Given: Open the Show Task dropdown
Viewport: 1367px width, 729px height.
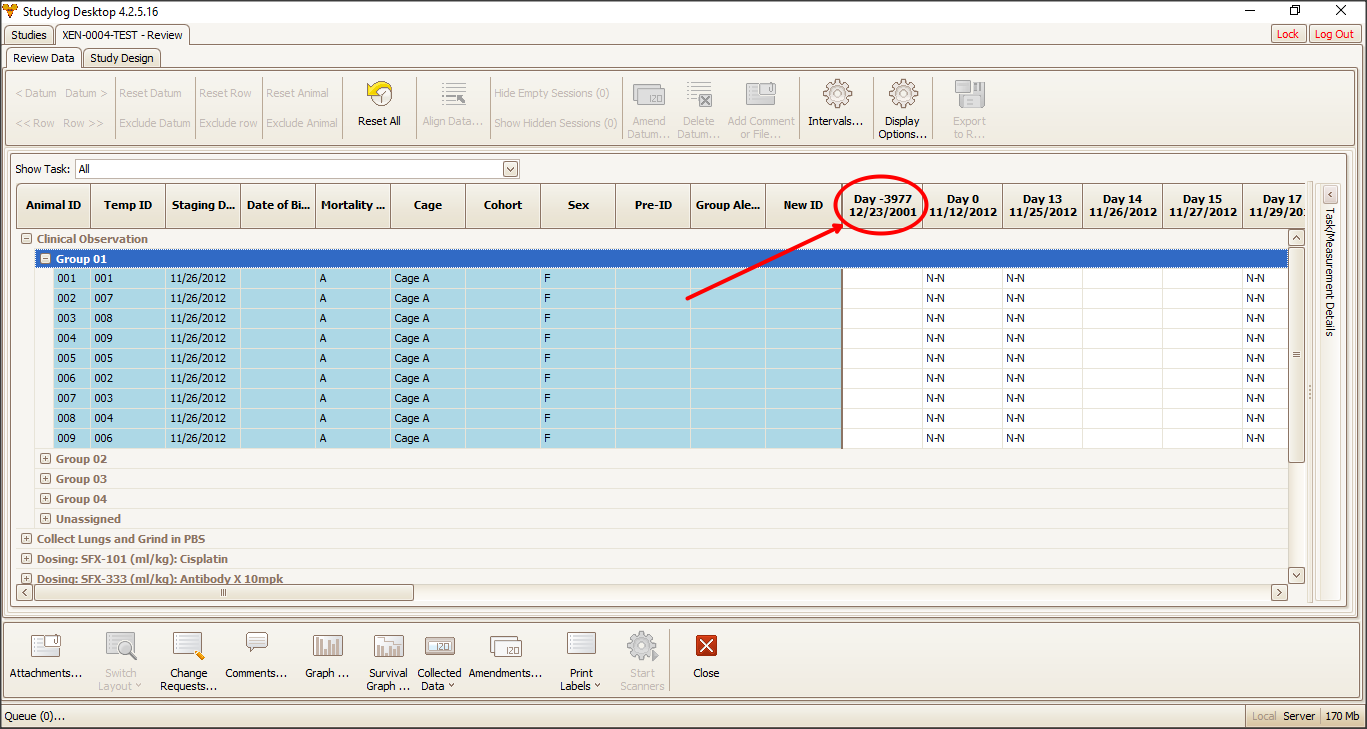Looking at the screenshot, I should coord(510,169).
